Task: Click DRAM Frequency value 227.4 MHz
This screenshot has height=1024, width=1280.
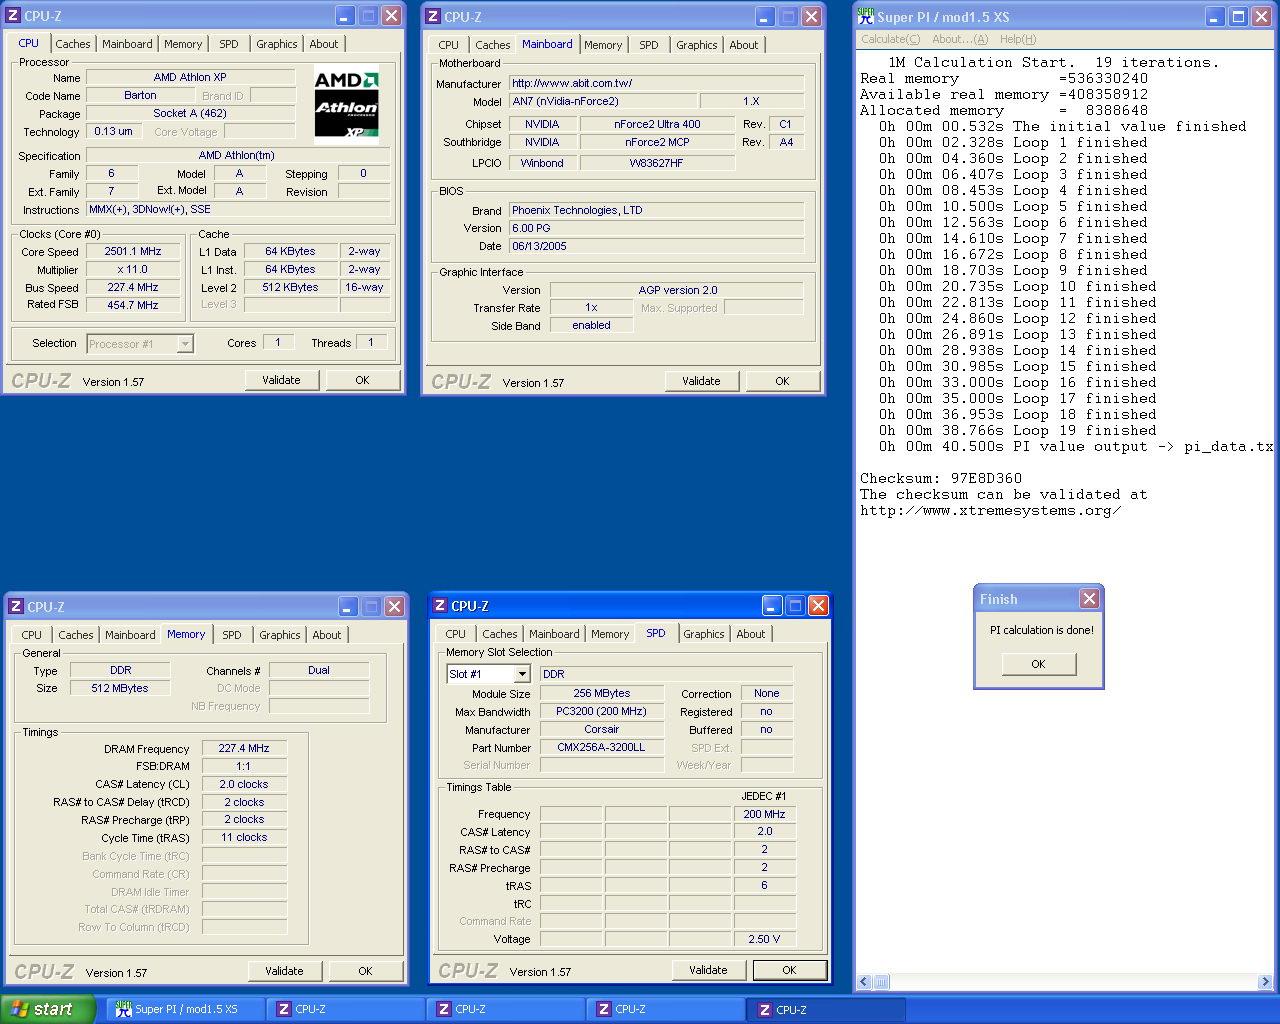Action: [244, 748]
